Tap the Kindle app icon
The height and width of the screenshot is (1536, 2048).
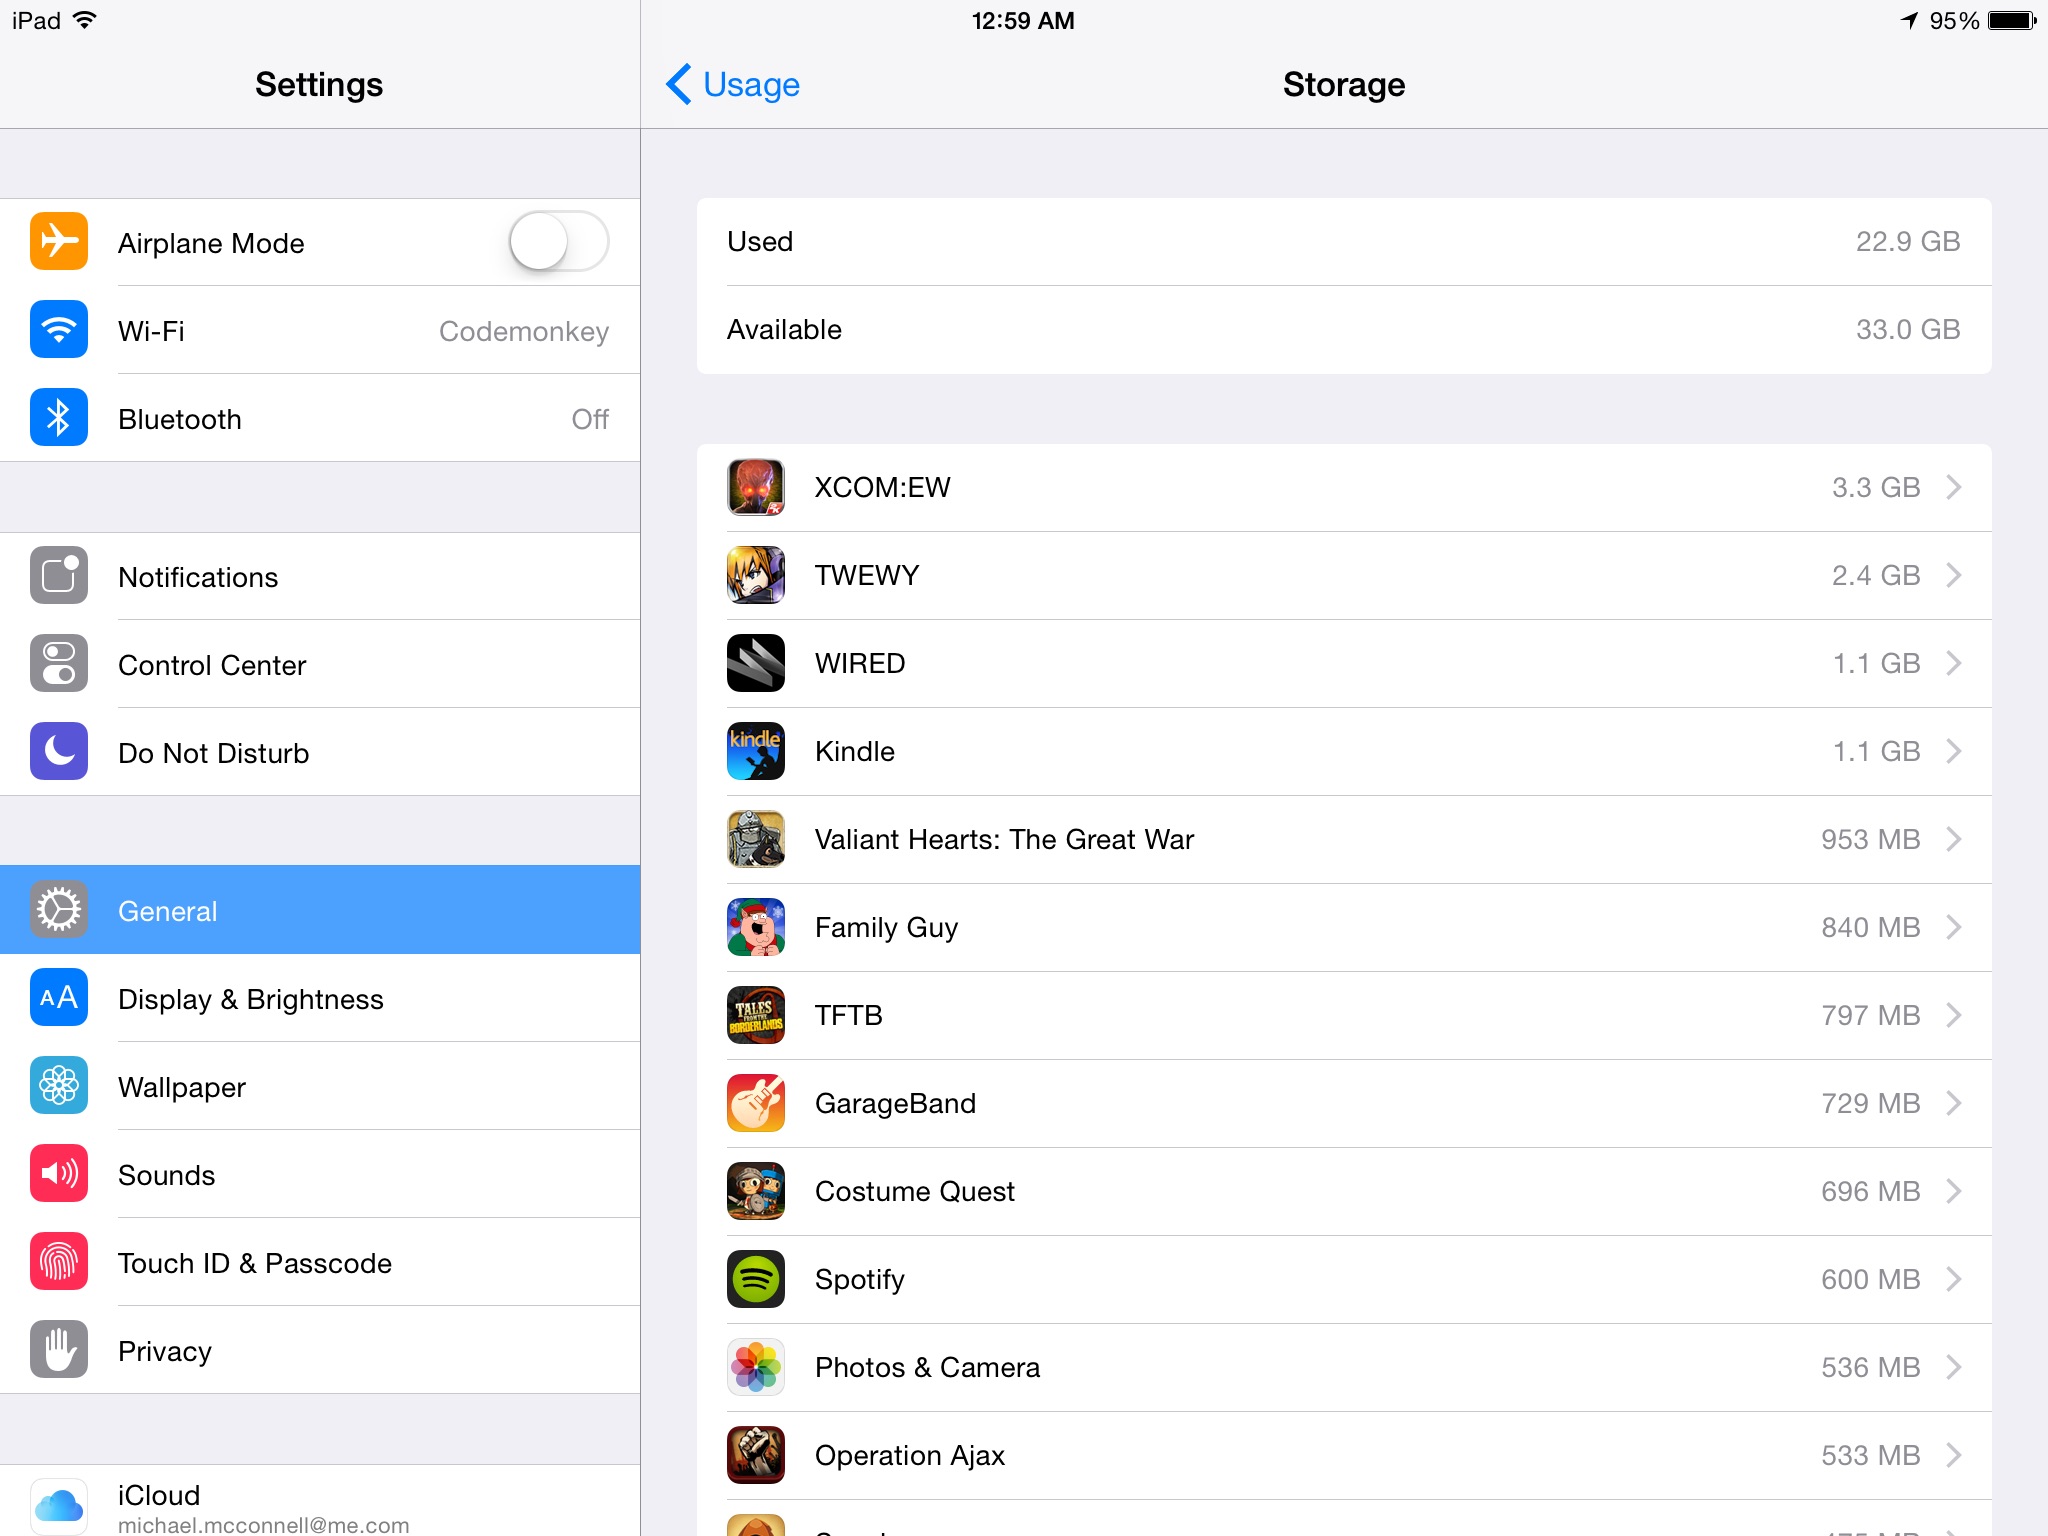(755, 751)
